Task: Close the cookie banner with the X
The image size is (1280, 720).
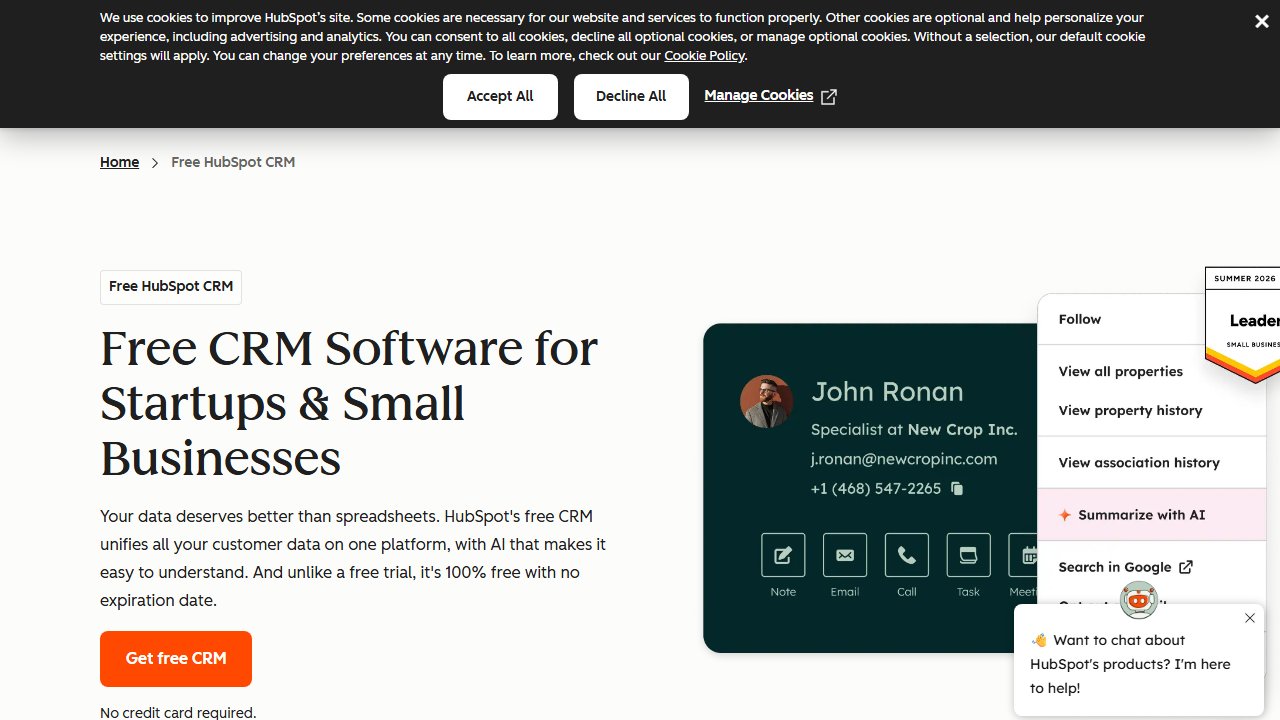Action: tap(1261, 21)
